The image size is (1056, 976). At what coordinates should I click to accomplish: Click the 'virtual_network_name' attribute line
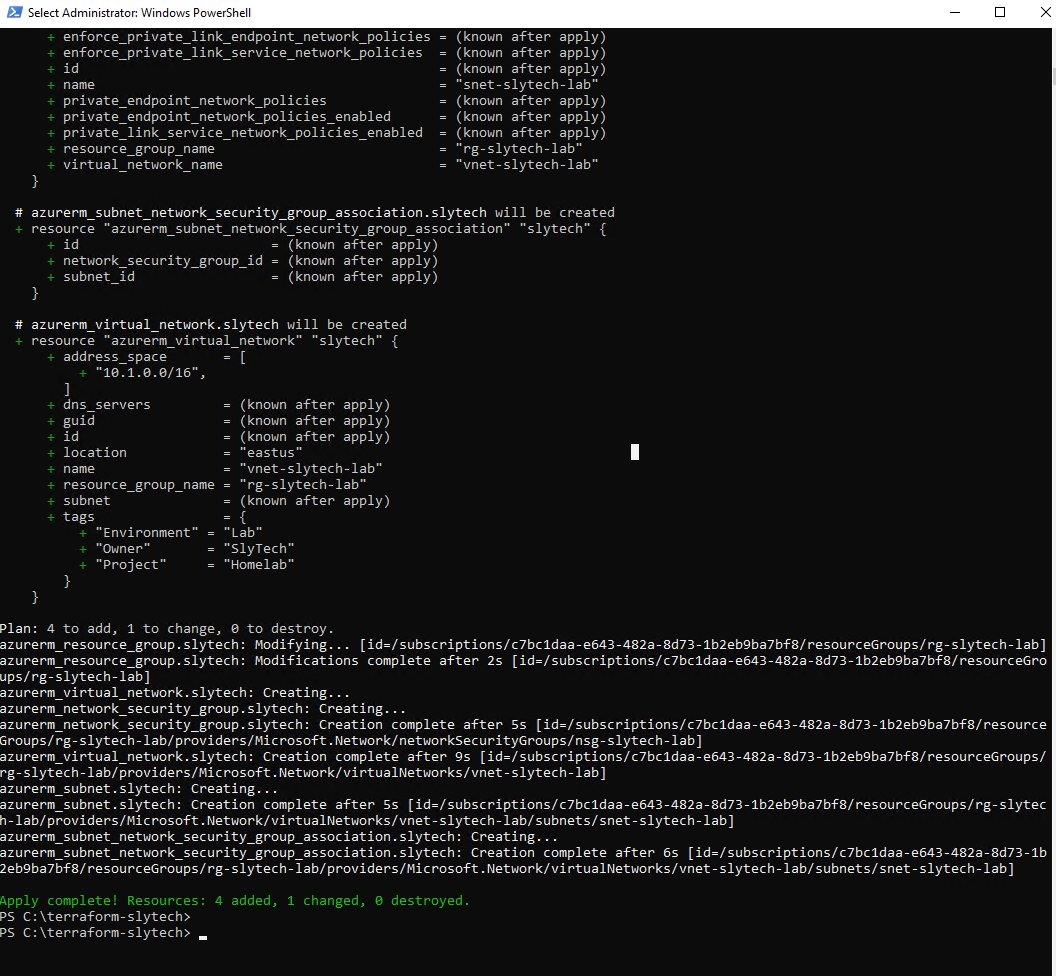[323, 165]
